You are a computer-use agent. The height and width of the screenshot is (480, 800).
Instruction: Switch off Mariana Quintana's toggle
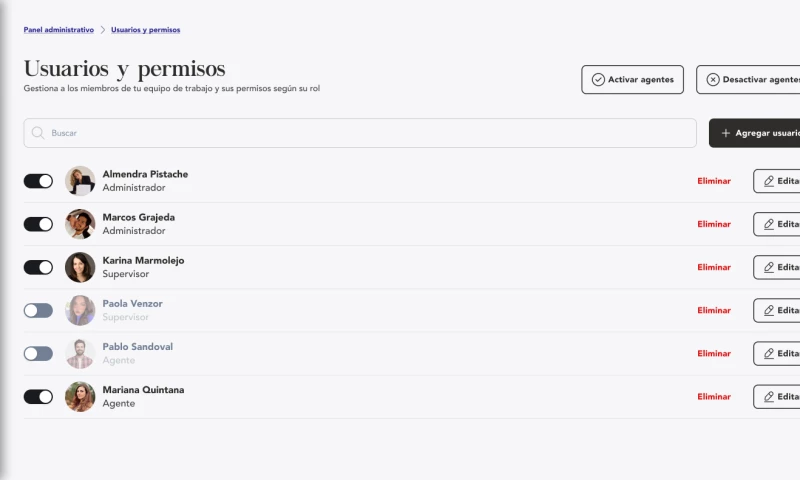[38, 396]
